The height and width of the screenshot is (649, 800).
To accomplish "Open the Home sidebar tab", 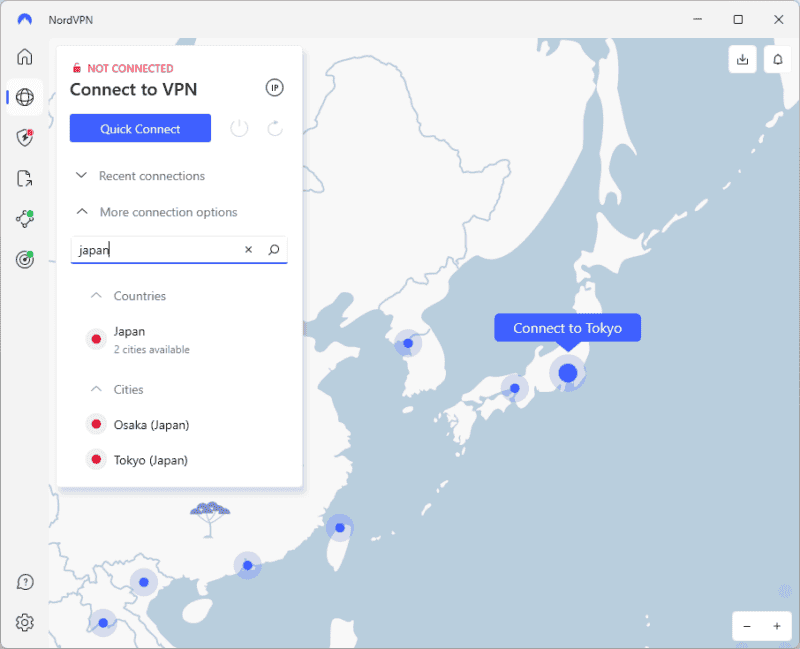I will [24, 57].
